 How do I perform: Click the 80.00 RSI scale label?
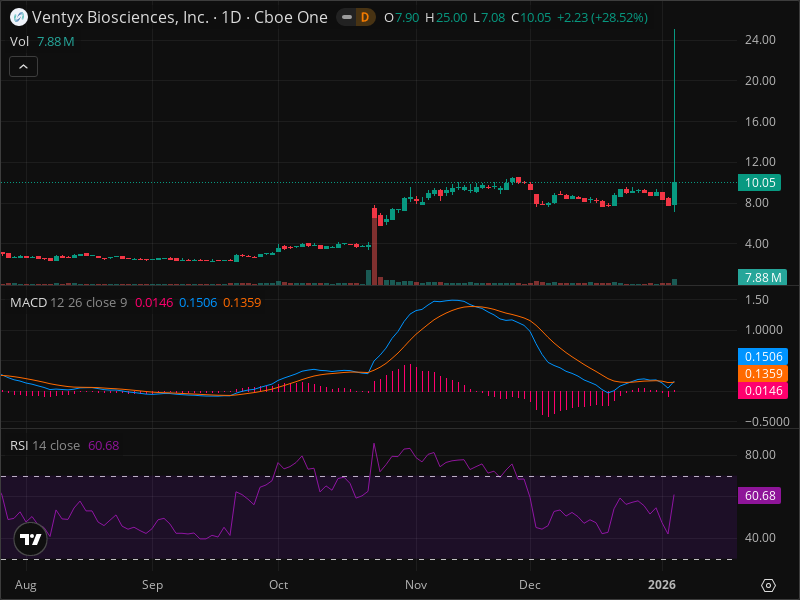760,455
